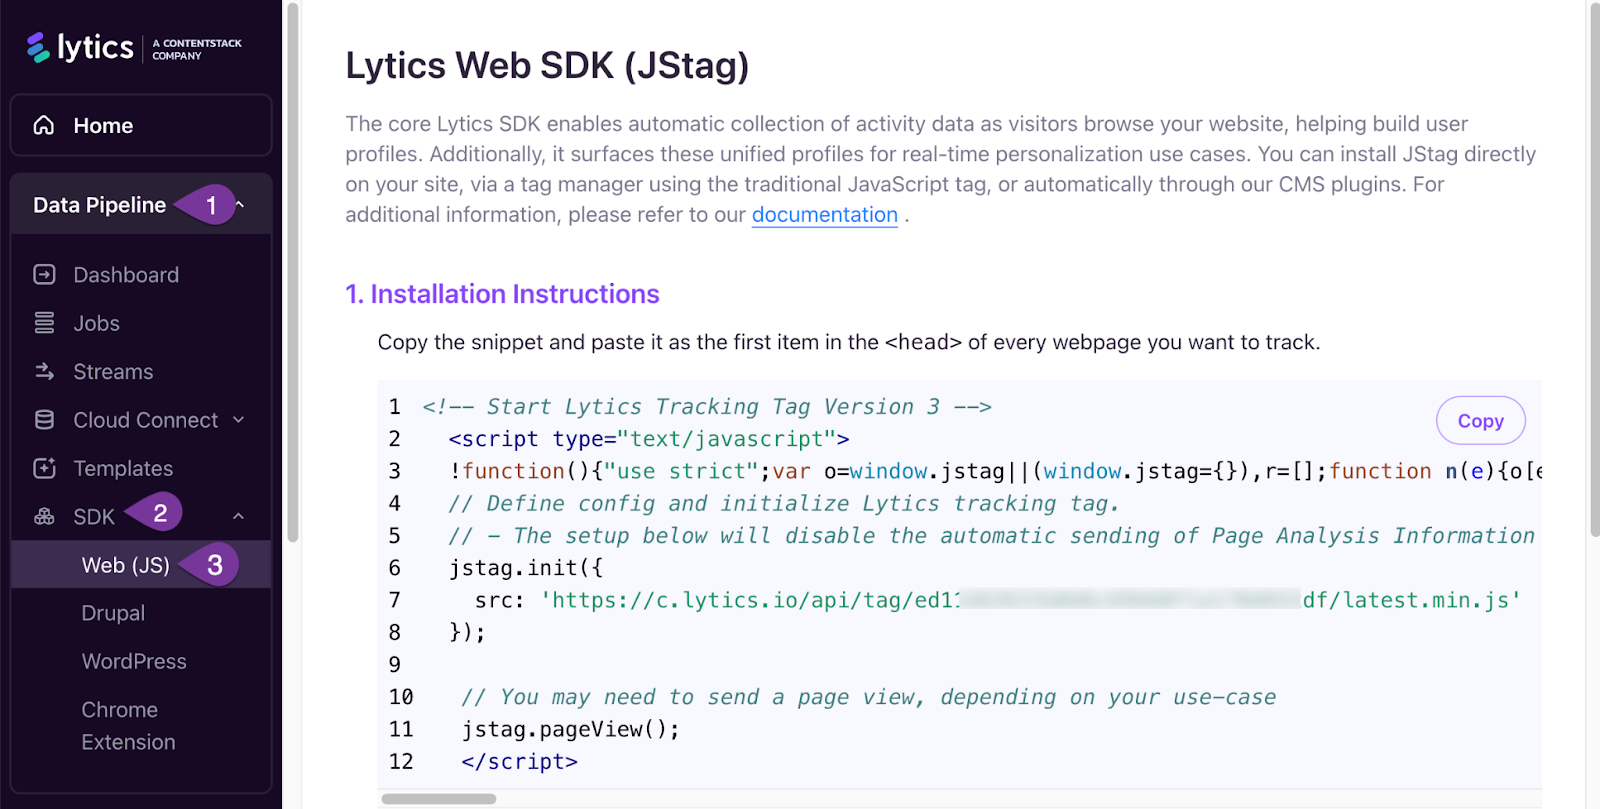The image size is (1600, 809).
Task: Click the Jobs stack icon
Action: [x=44, y=323]
